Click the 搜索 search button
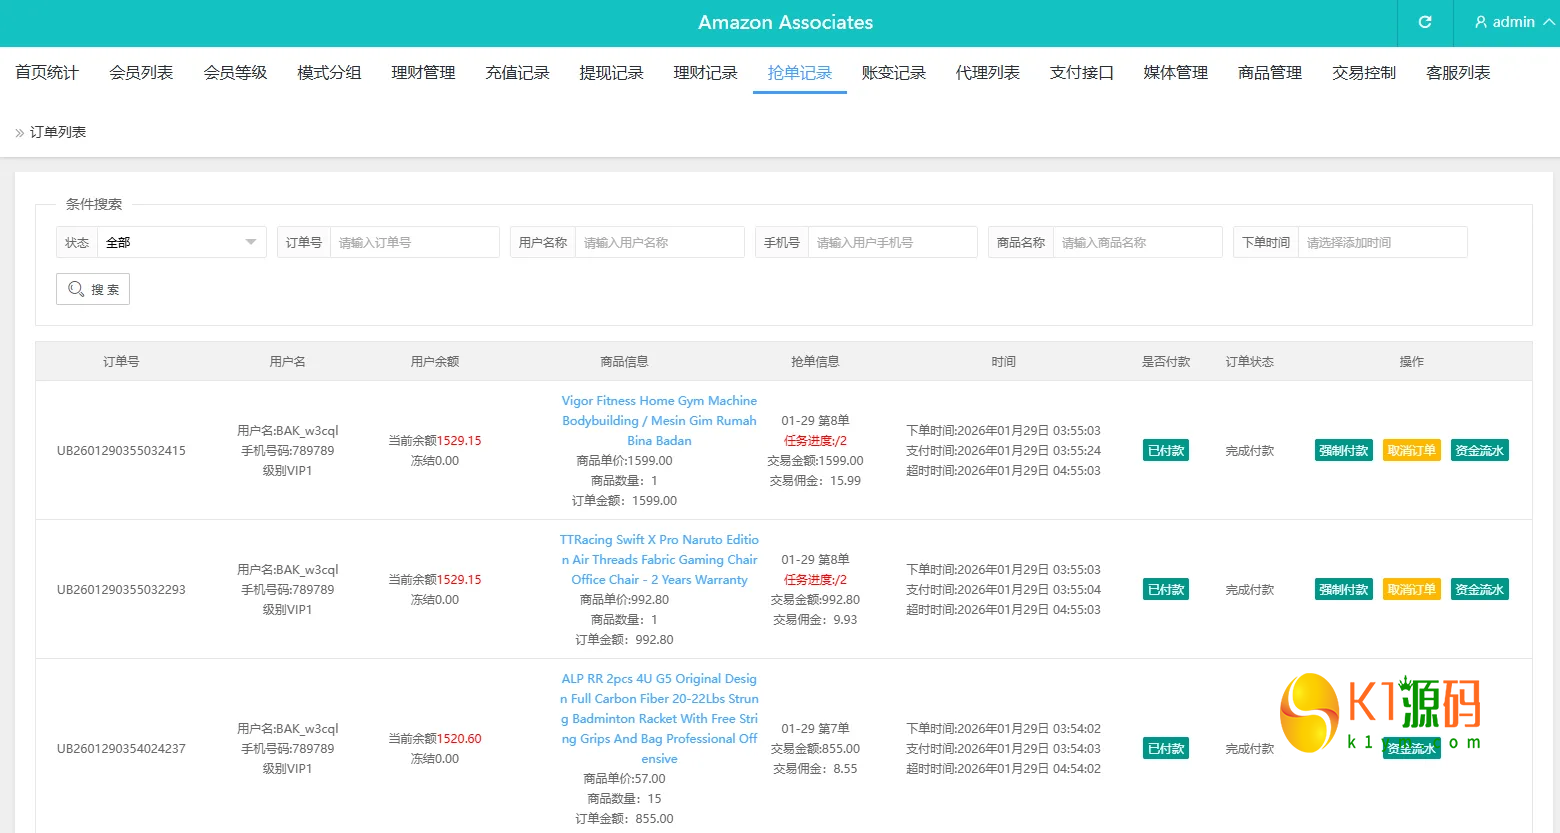The width and height of the screenshot is (1560, 833). pyautogui.click(x=92, y=289)
